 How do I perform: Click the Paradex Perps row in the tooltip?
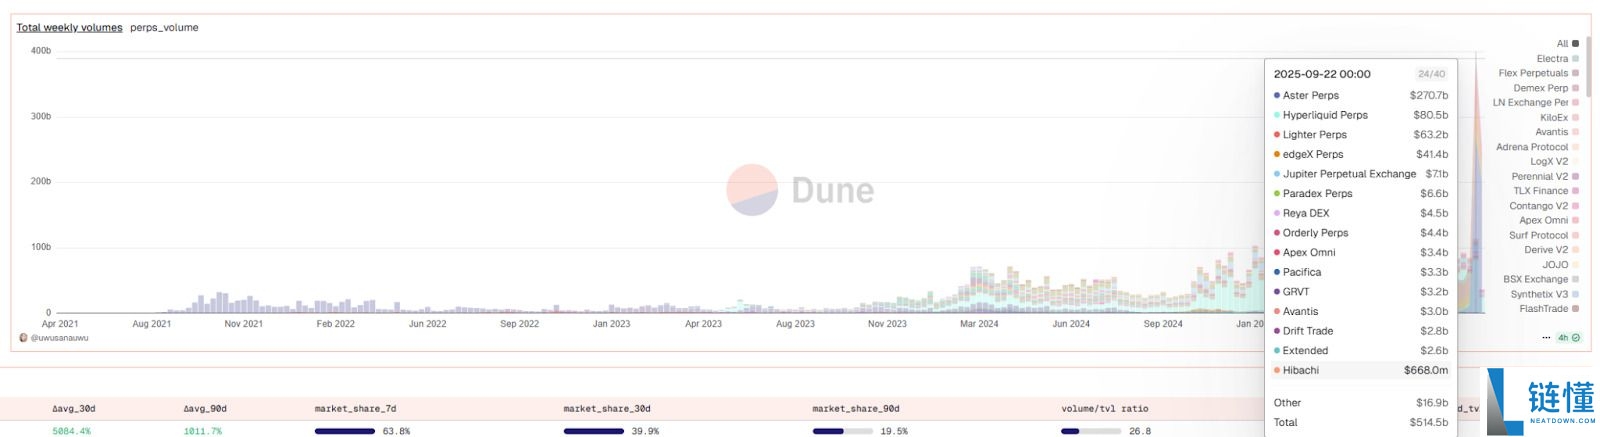coord(1361,194)
